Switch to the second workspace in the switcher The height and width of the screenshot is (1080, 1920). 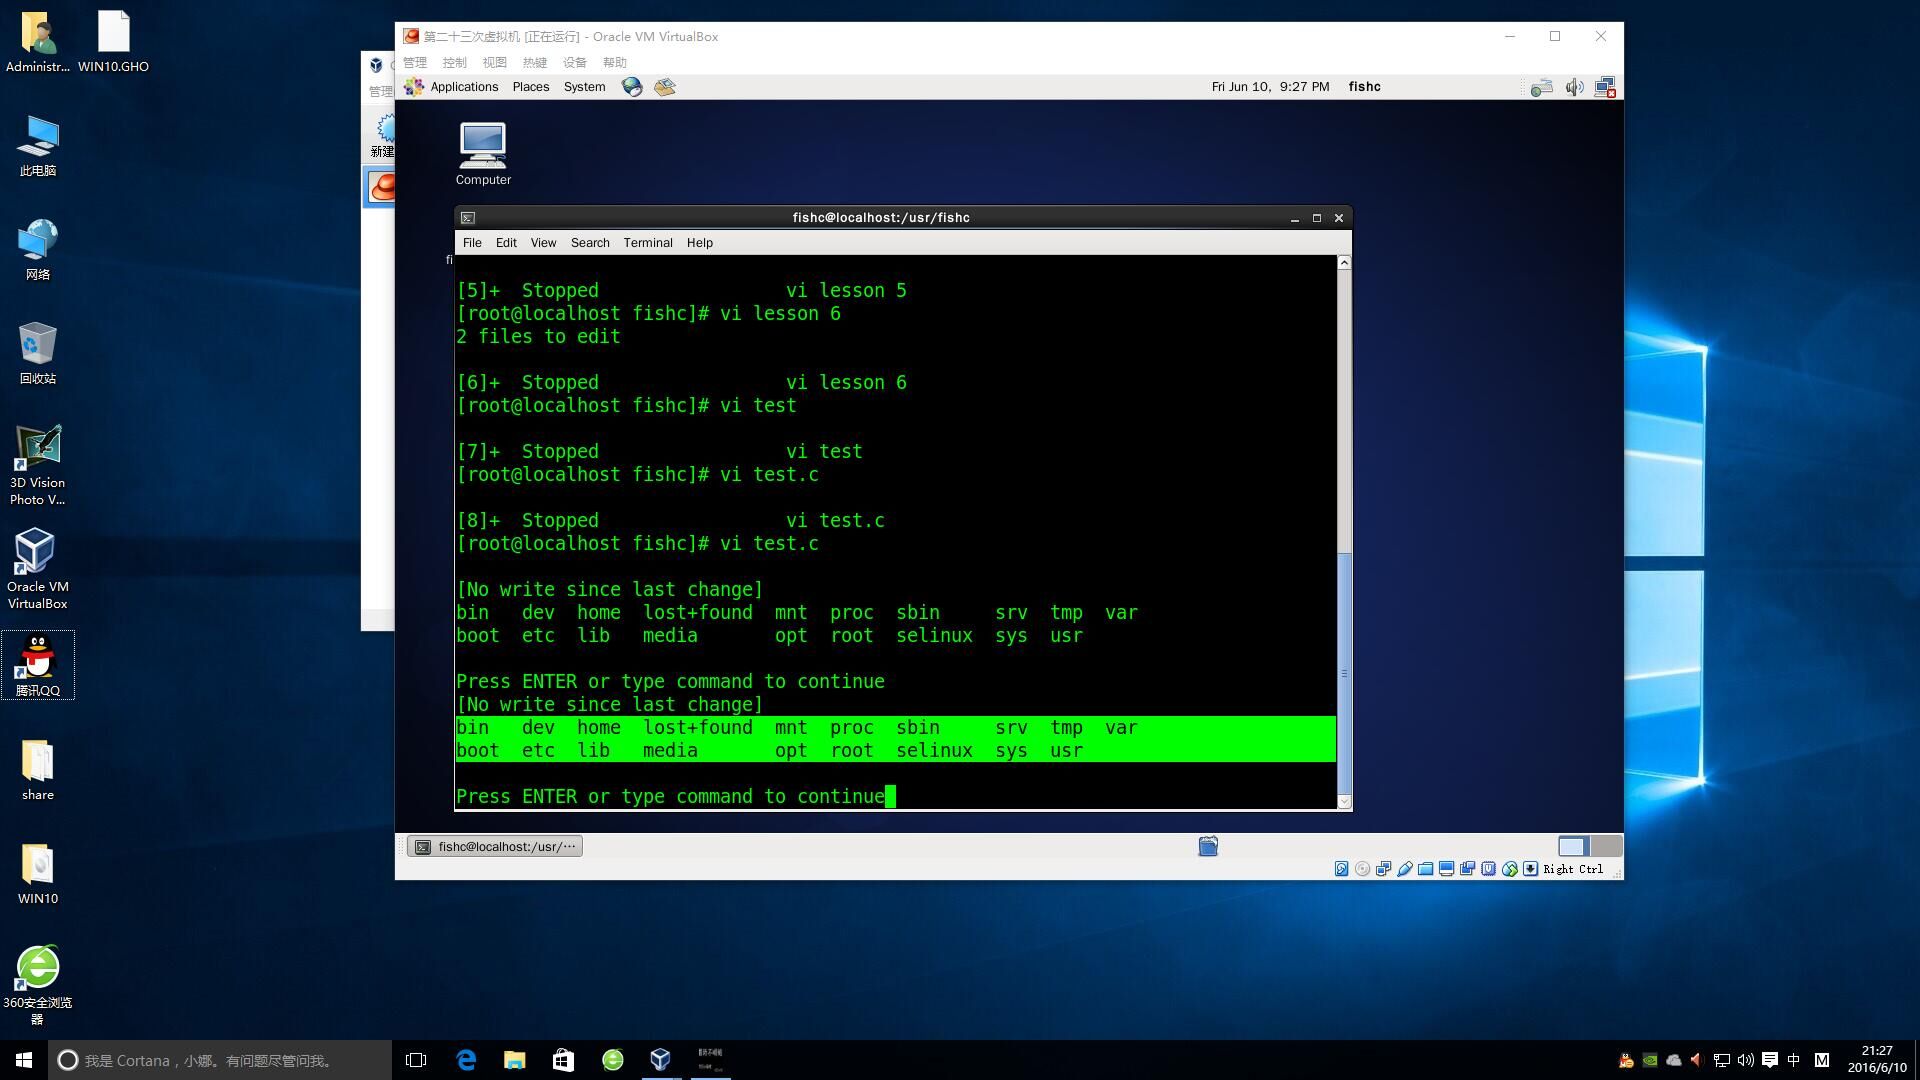(1606, 846)
